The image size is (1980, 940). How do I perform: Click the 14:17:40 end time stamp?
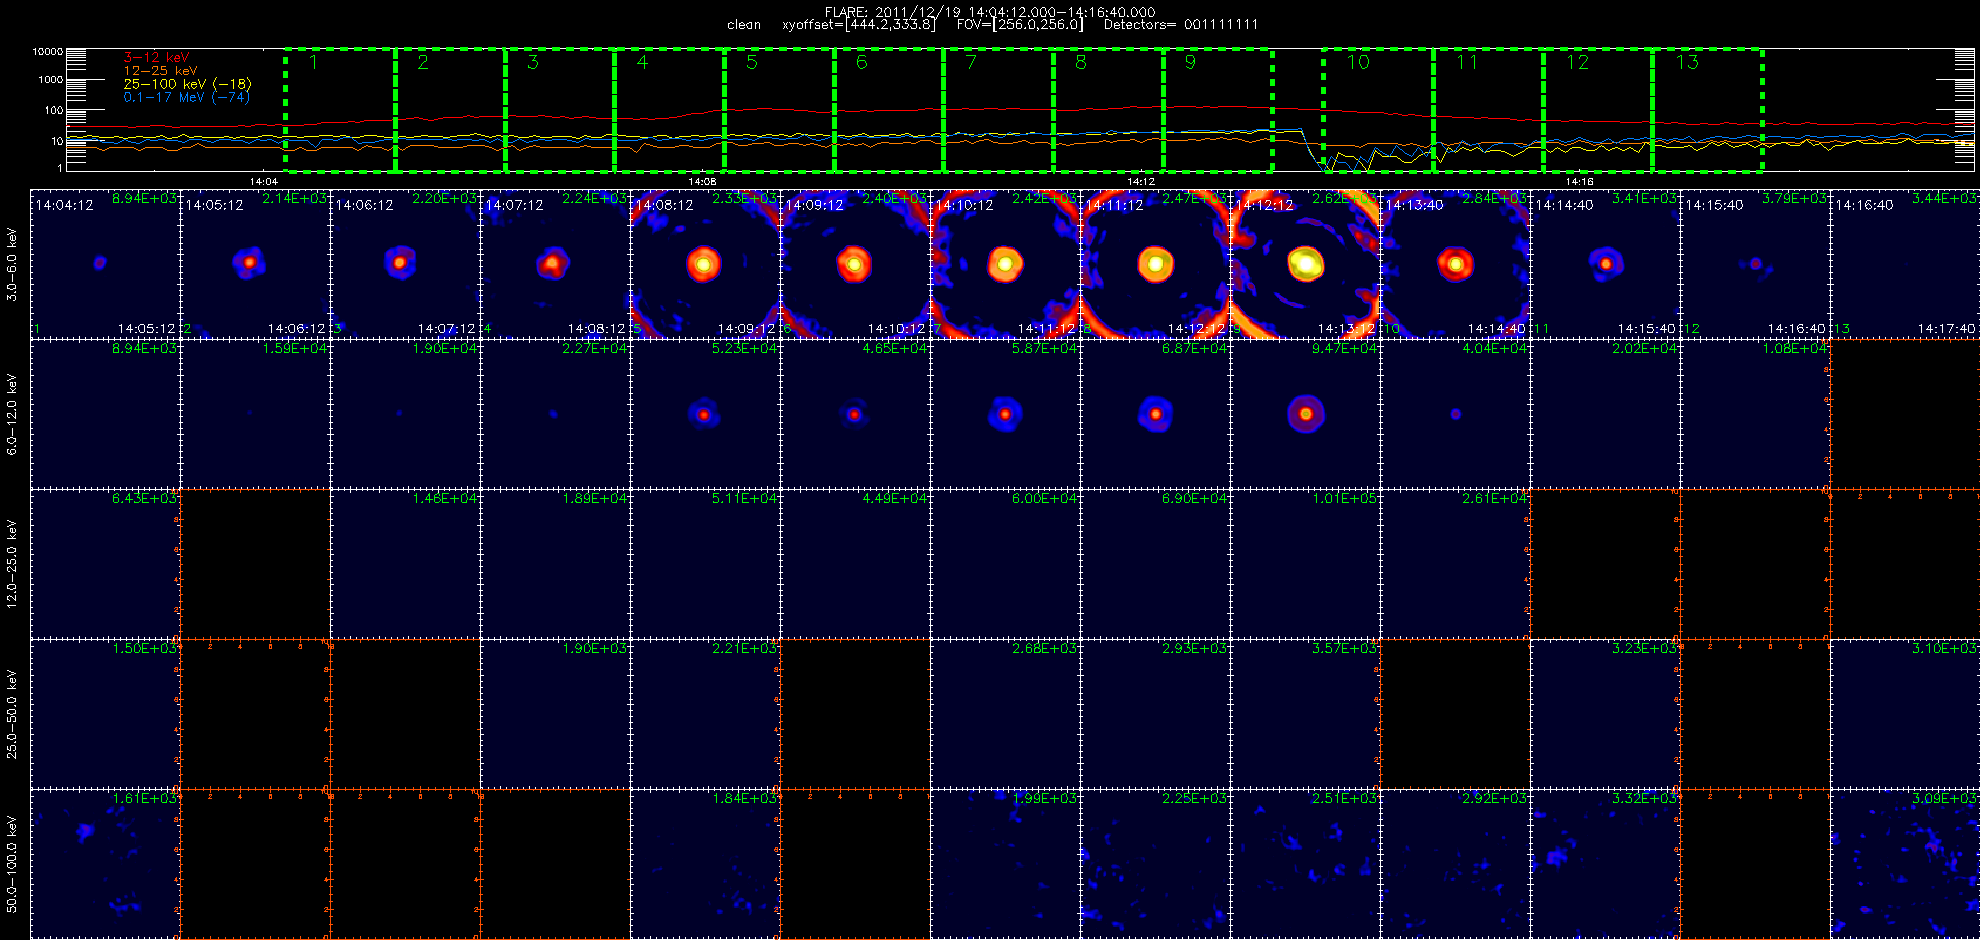click(x=1946, y=328)
